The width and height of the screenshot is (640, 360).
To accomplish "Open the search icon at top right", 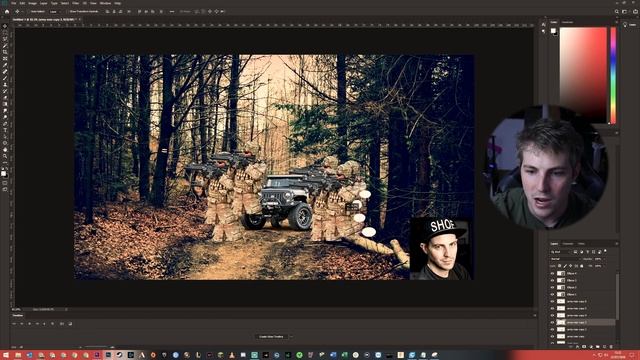I will click(617, 11).
